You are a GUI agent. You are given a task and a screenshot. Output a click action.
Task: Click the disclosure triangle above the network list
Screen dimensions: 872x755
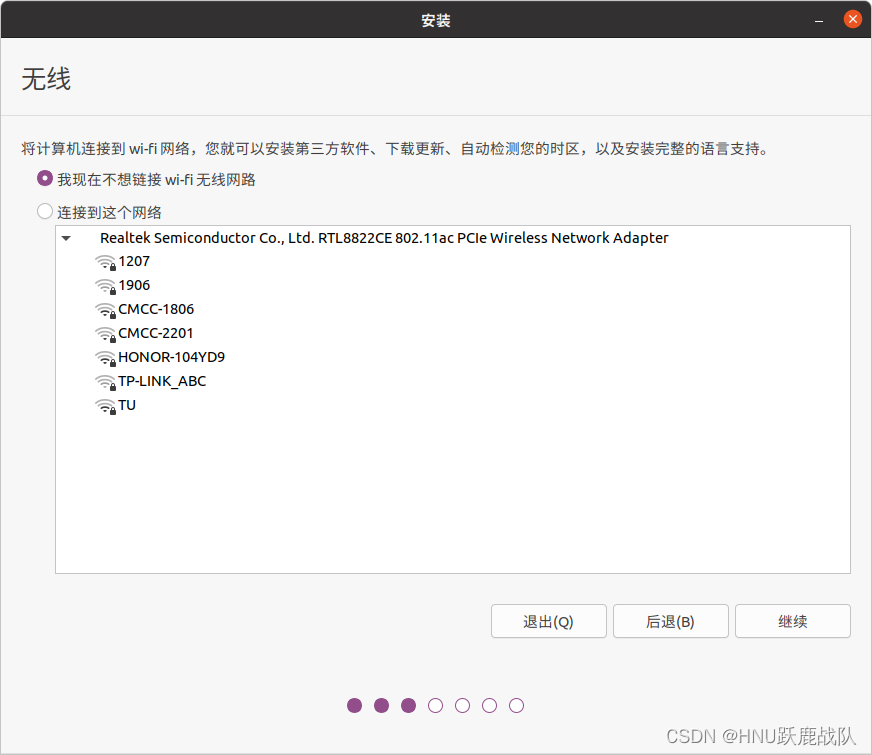click(66, 238)
